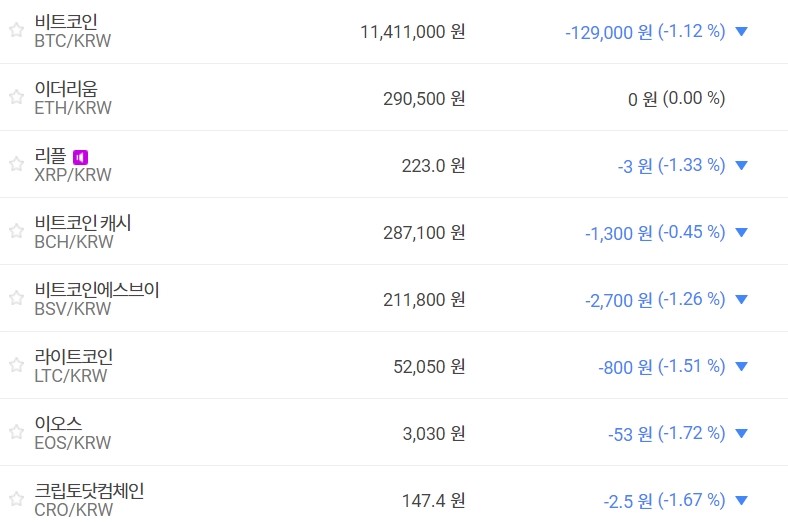Click the 이오스 coin name

pos(58,424)
